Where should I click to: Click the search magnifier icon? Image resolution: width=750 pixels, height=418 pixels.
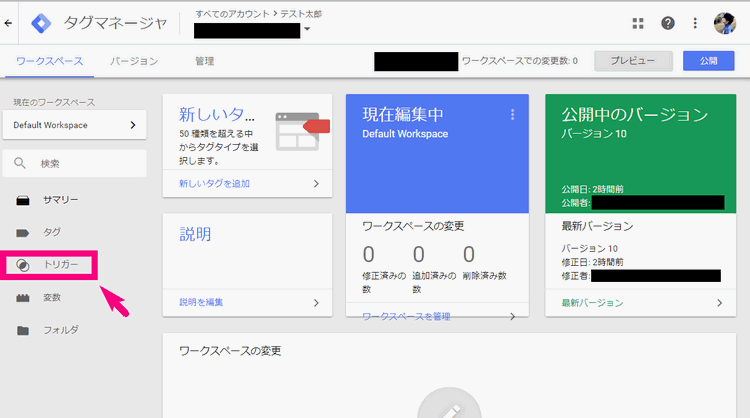(x=20, y=163)
